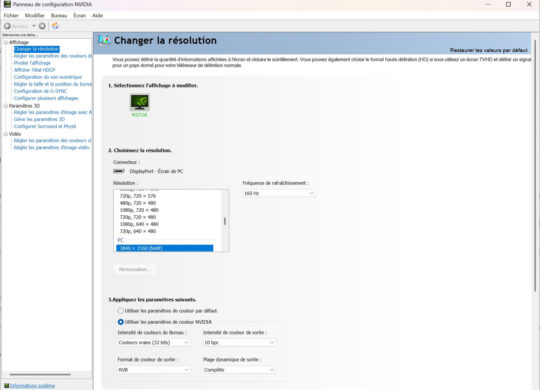Choose the NVIDIA color settings radio button
The width and height of the screenshot is (540, 390).
(121, 322)
